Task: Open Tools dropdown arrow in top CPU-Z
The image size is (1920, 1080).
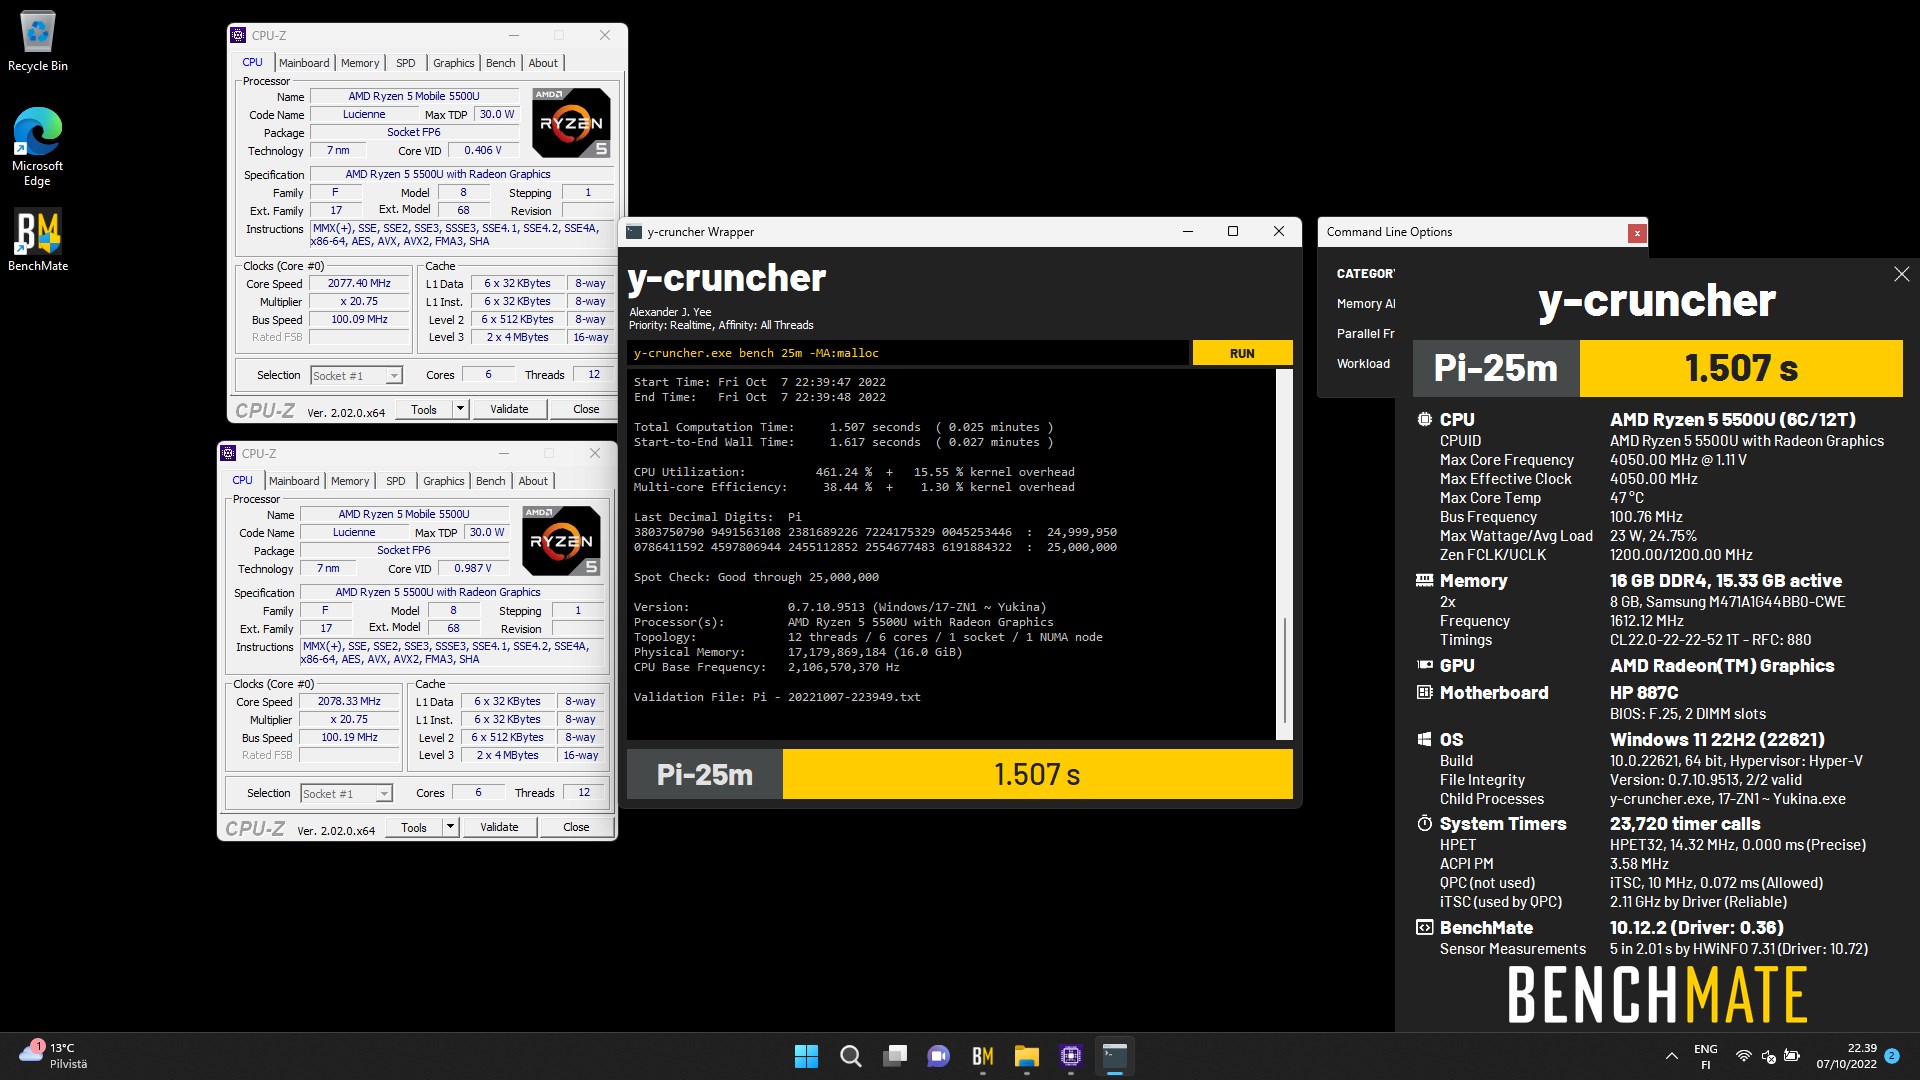Action: (460, 409)
